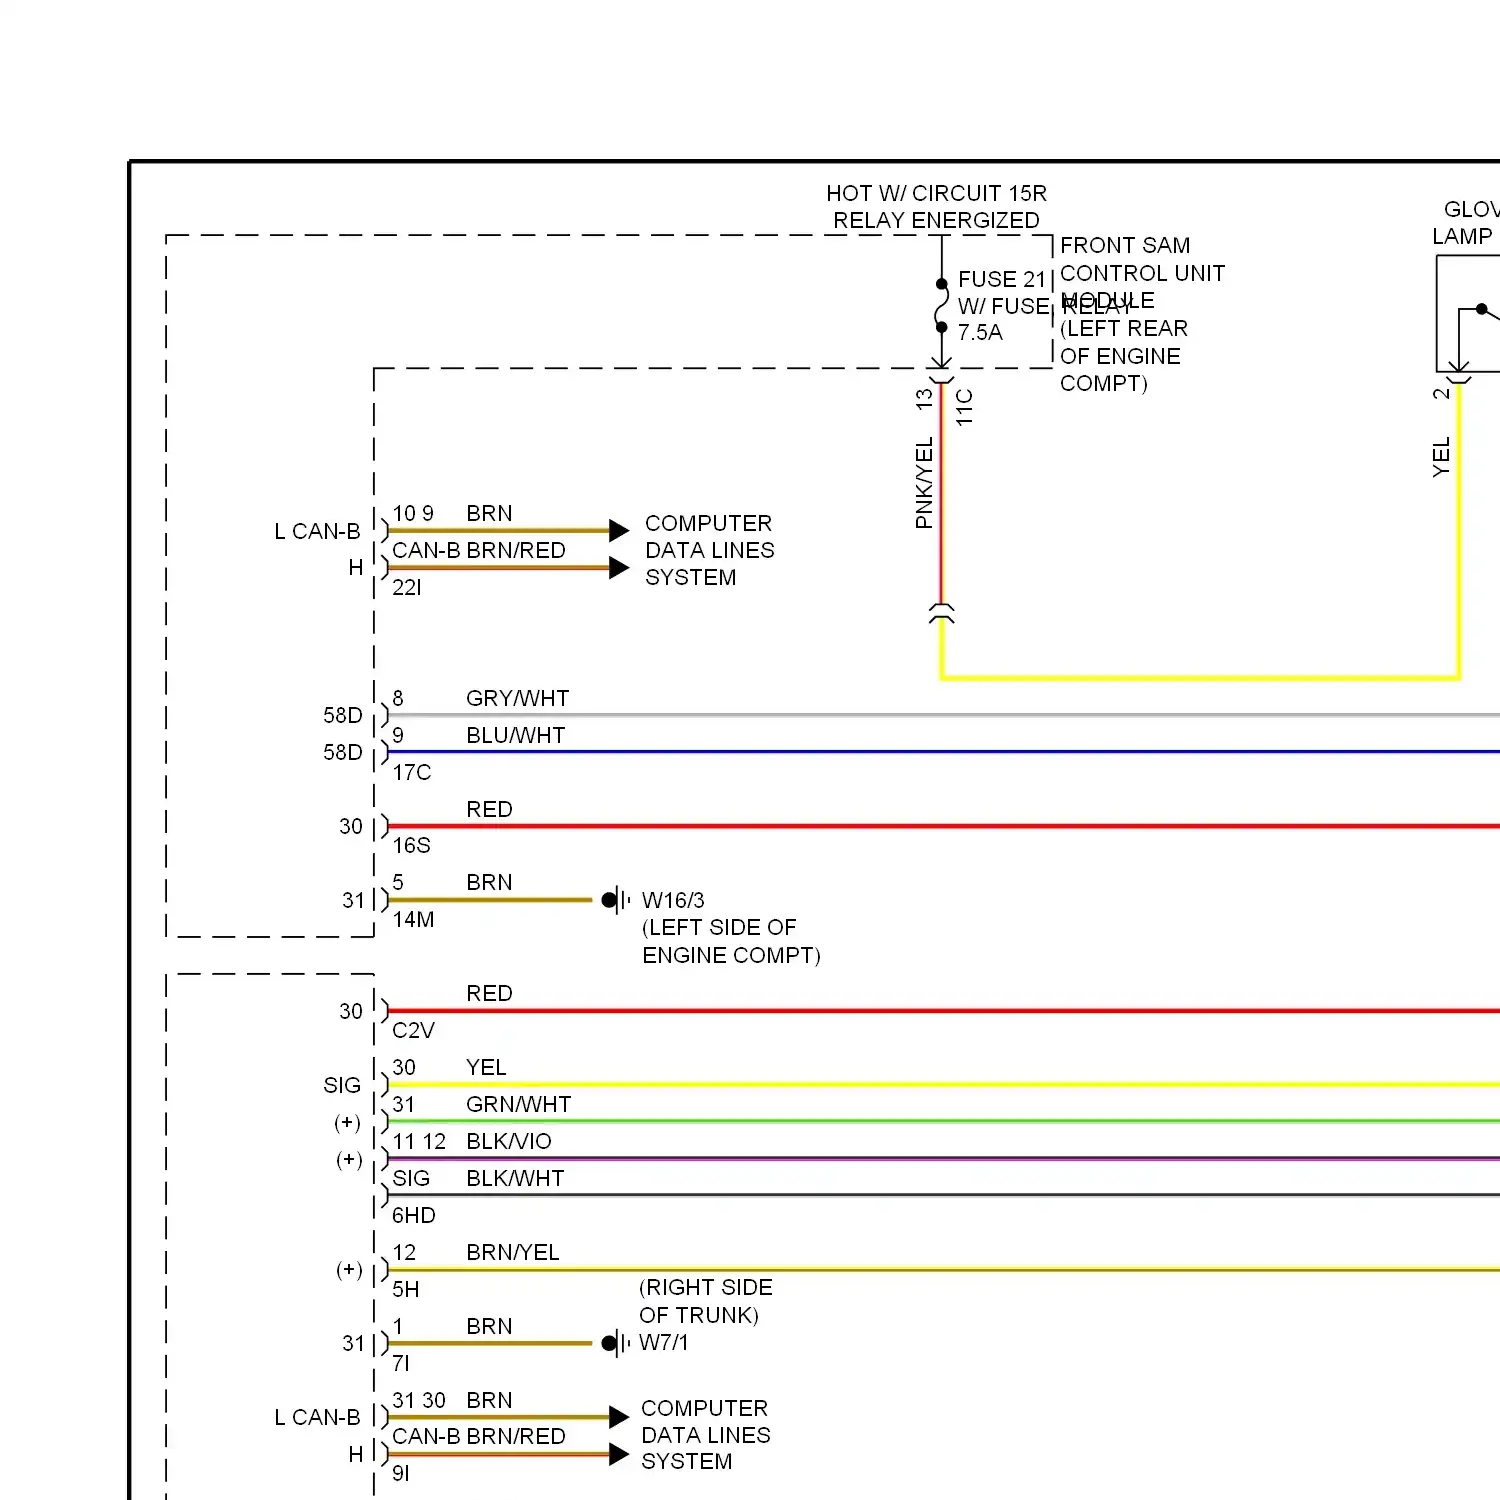Select the FRONT SAM CONTROL UNIT text
The width and height of the screenshot is (1500, 1500).
click(1142, 259)
